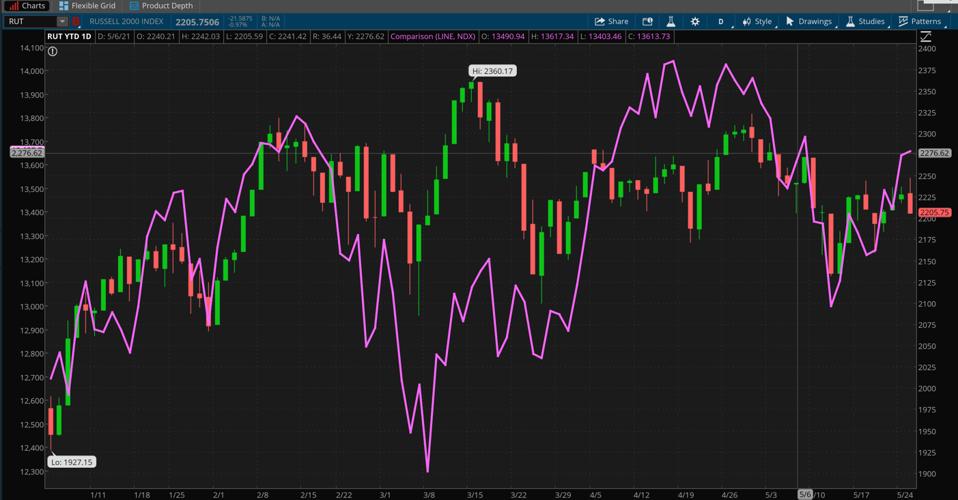Image resolution: width=958 pixels, height=500 pixels.
Task: Open the Charts tab
Action: tap(27, 6)
